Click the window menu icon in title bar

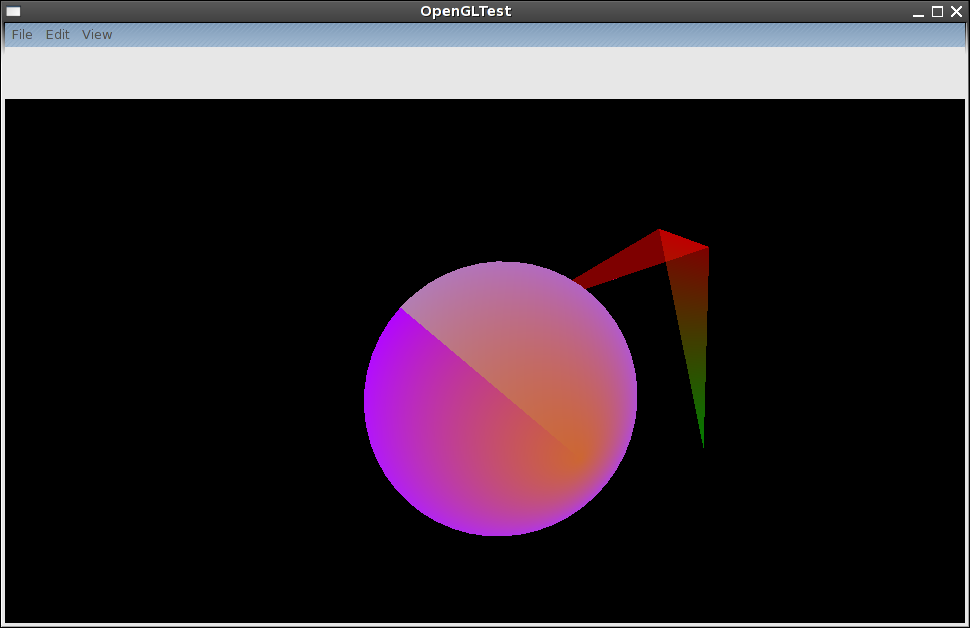(x=14, y=11)
